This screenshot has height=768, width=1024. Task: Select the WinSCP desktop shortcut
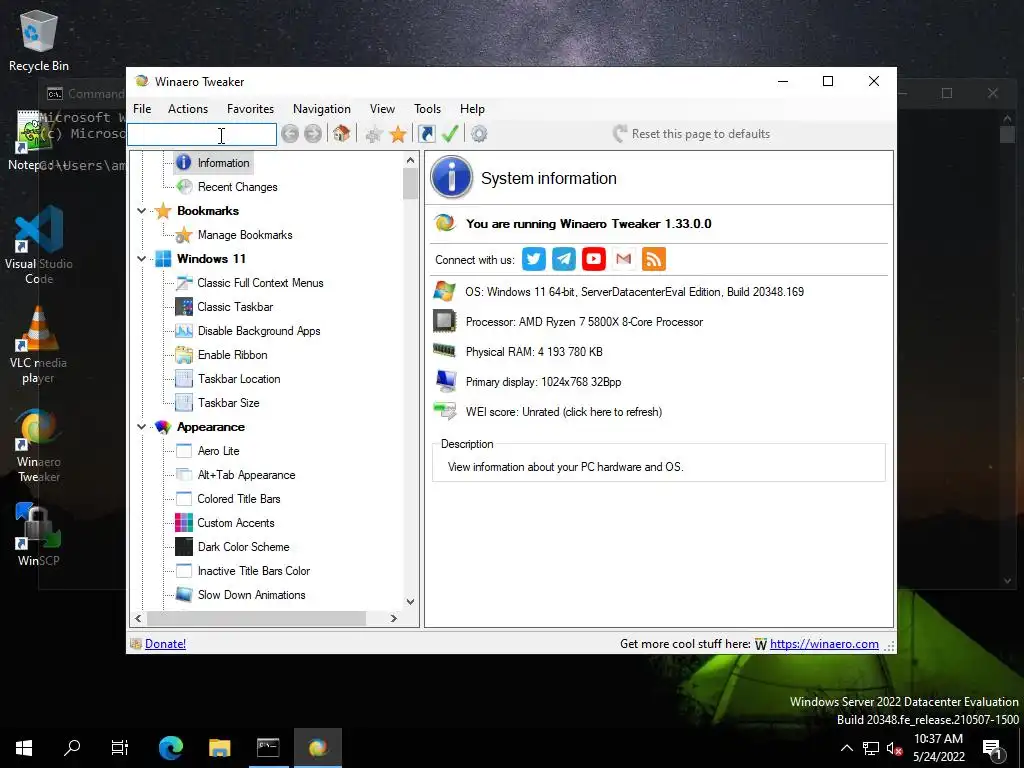[39, 534]
